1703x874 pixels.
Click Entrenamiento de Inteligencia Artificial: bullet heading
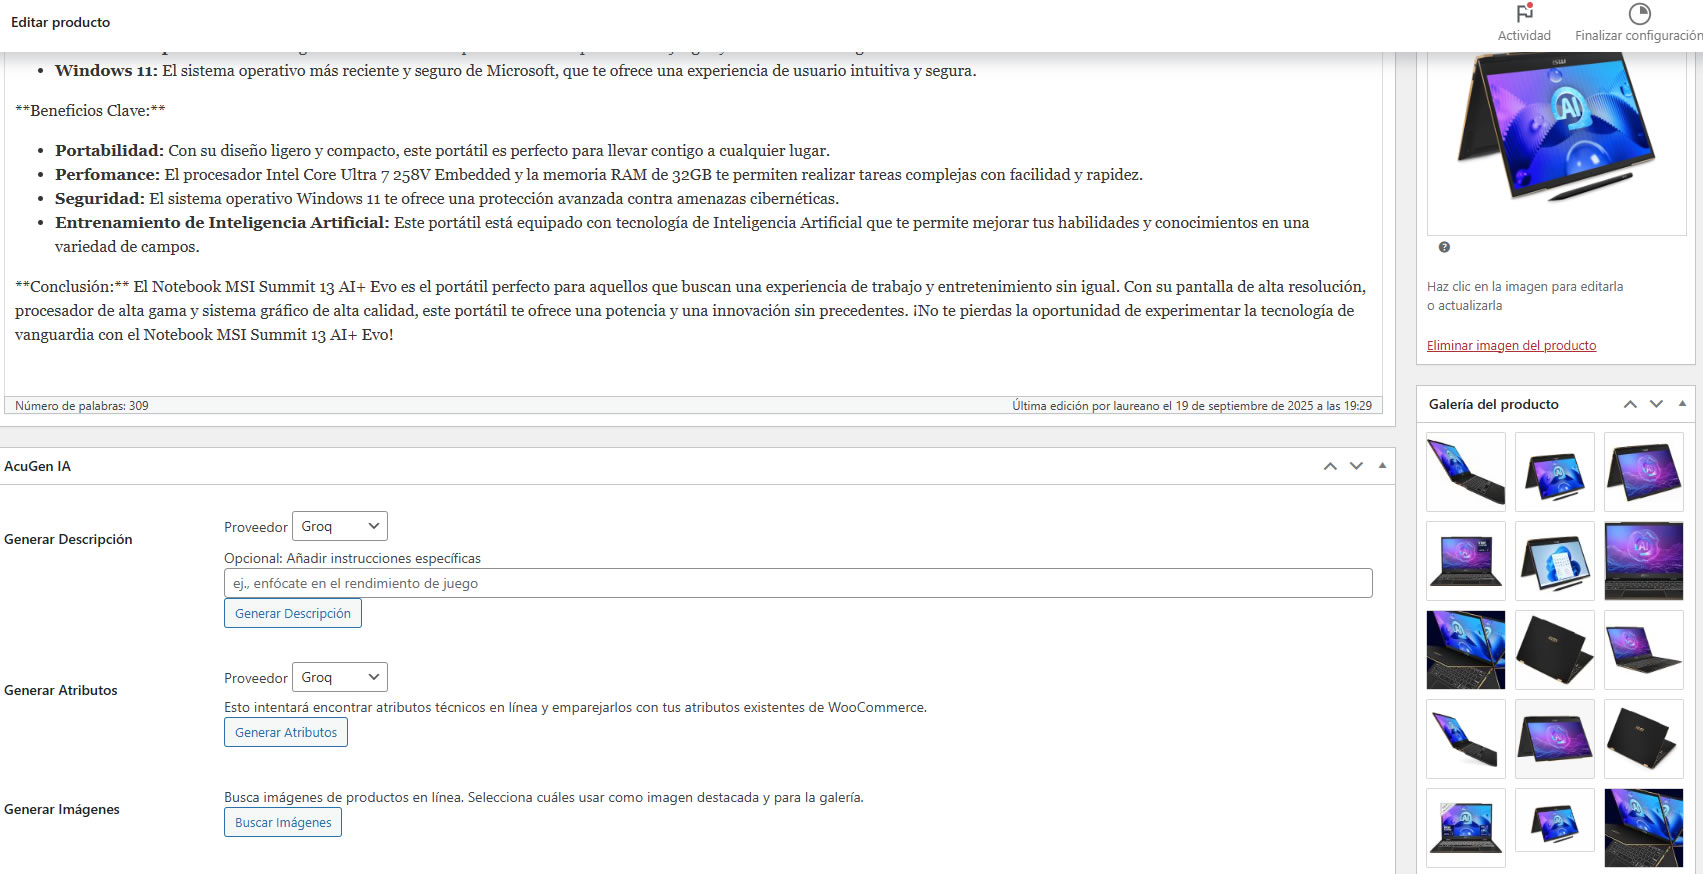[x=222, y=223]
